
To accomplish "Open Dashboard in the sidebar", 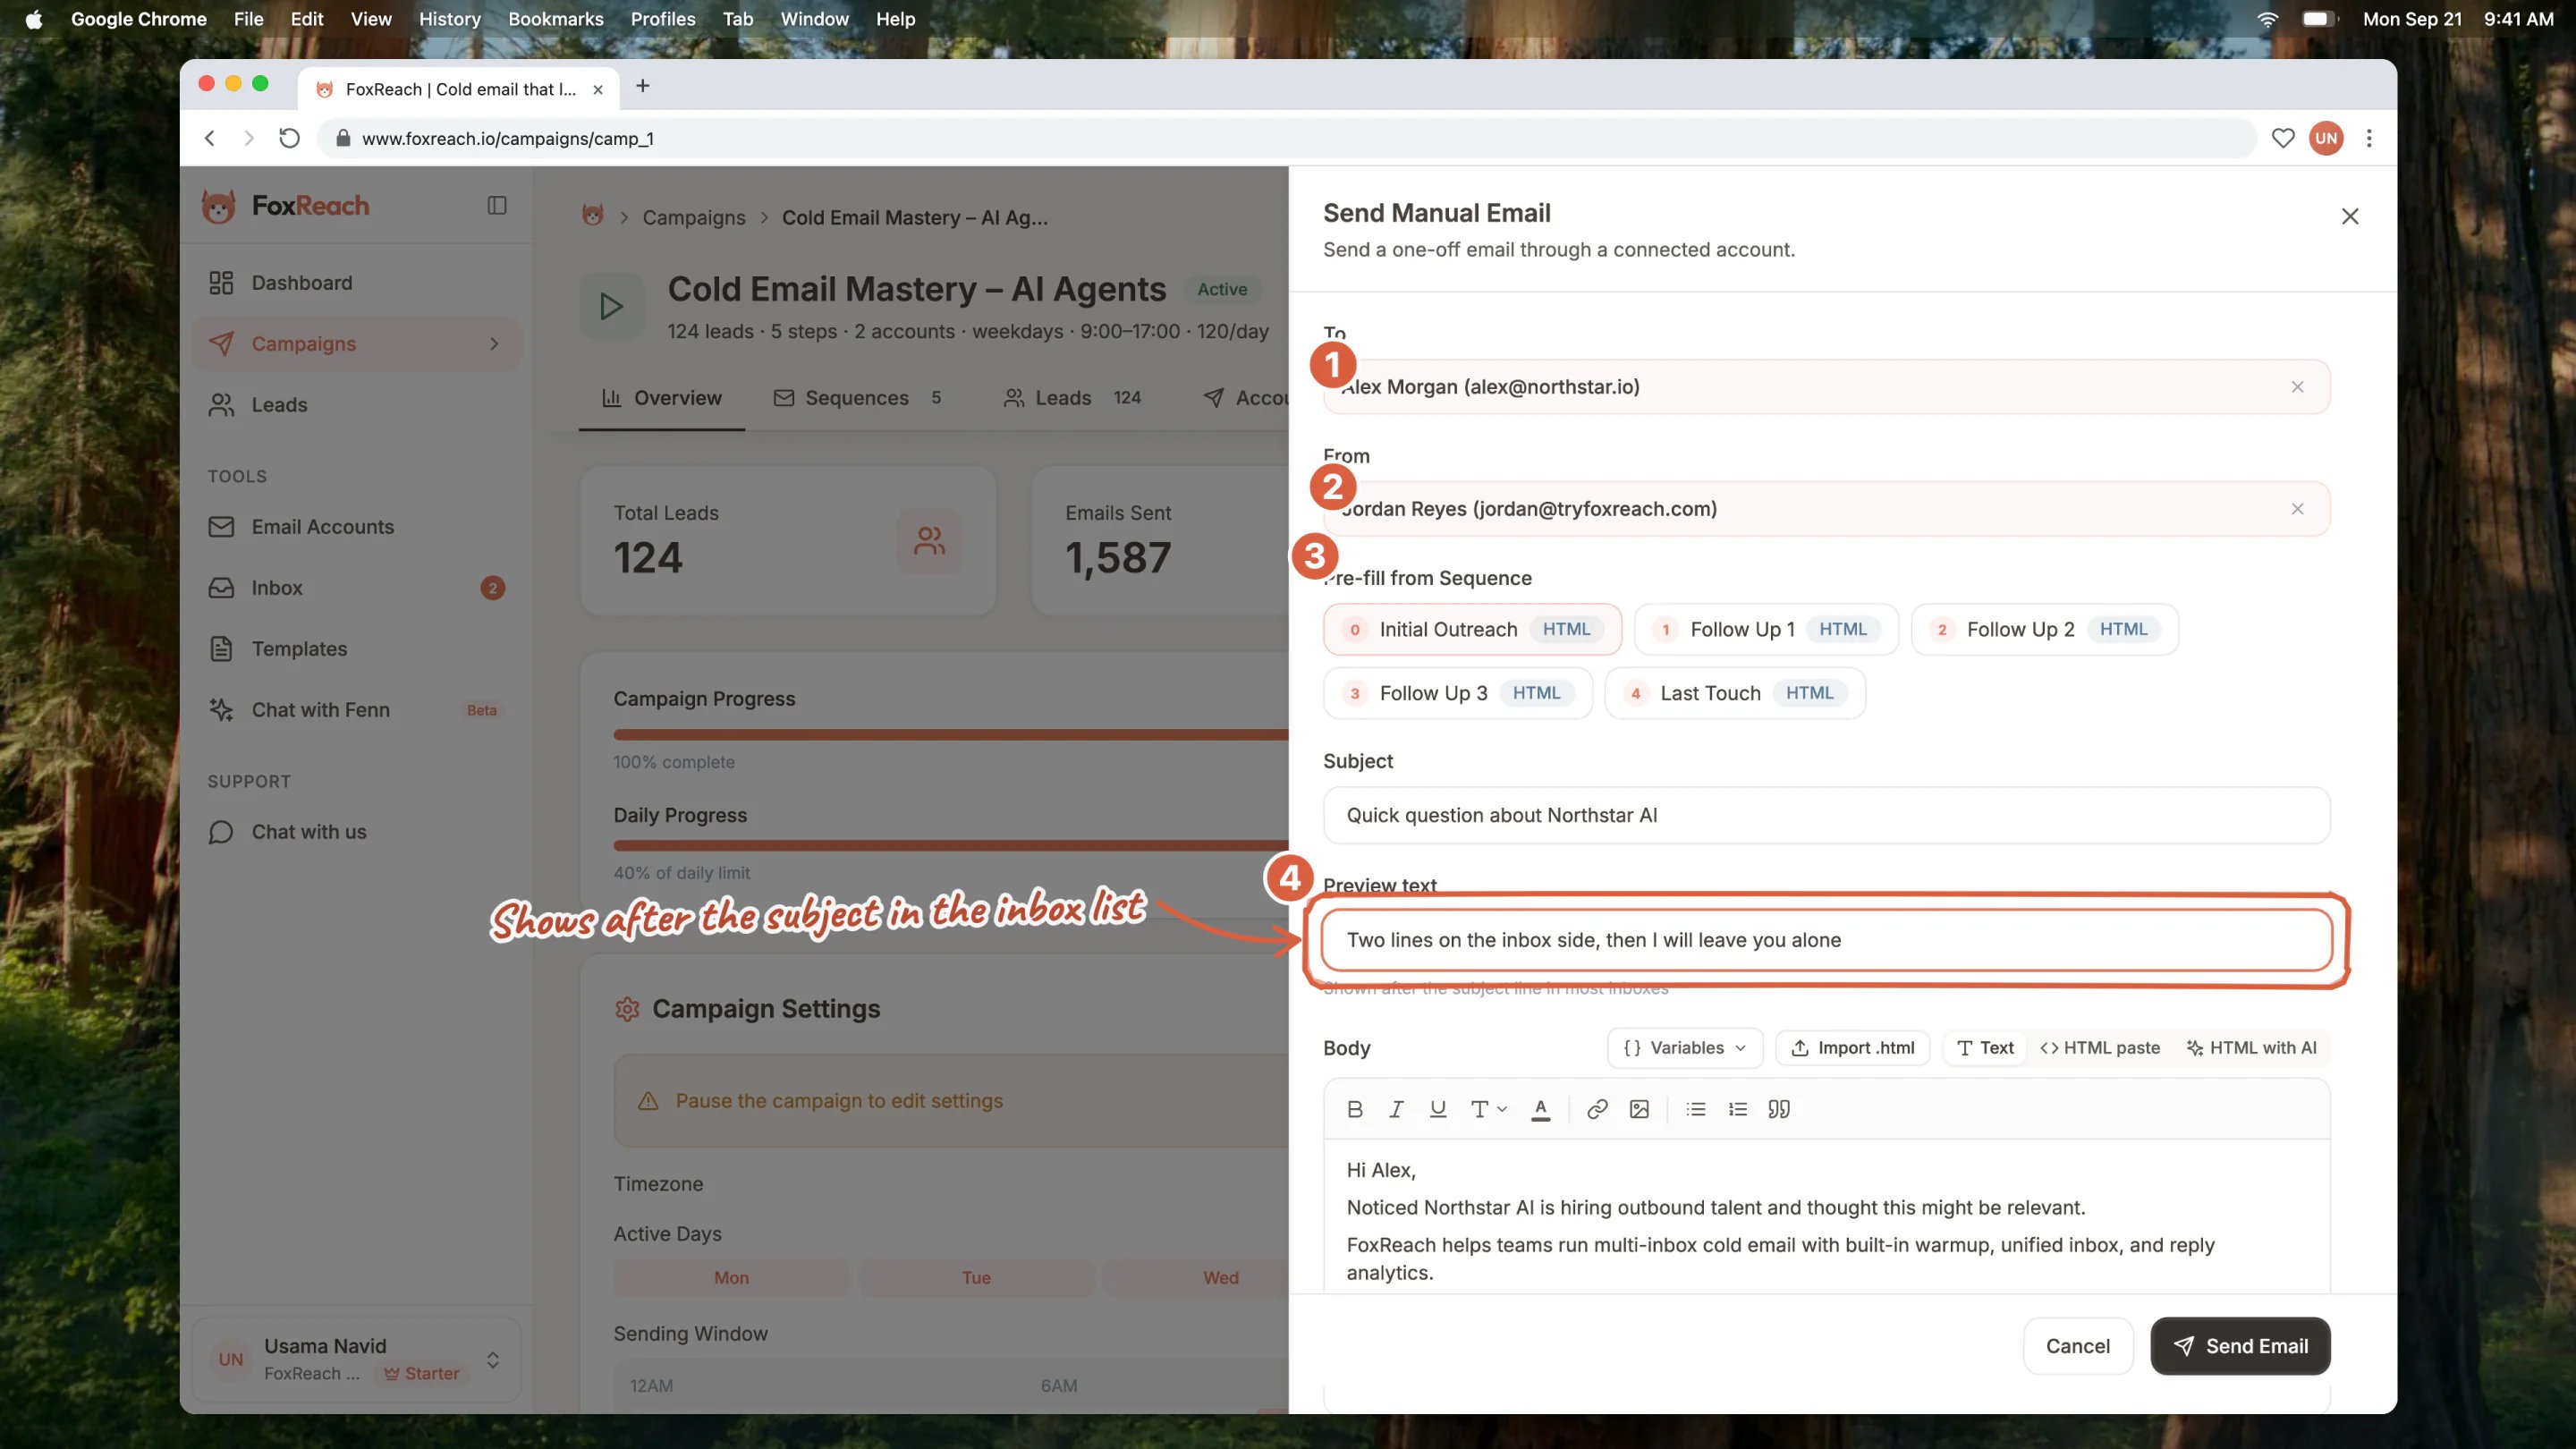I will pos(357,283).
